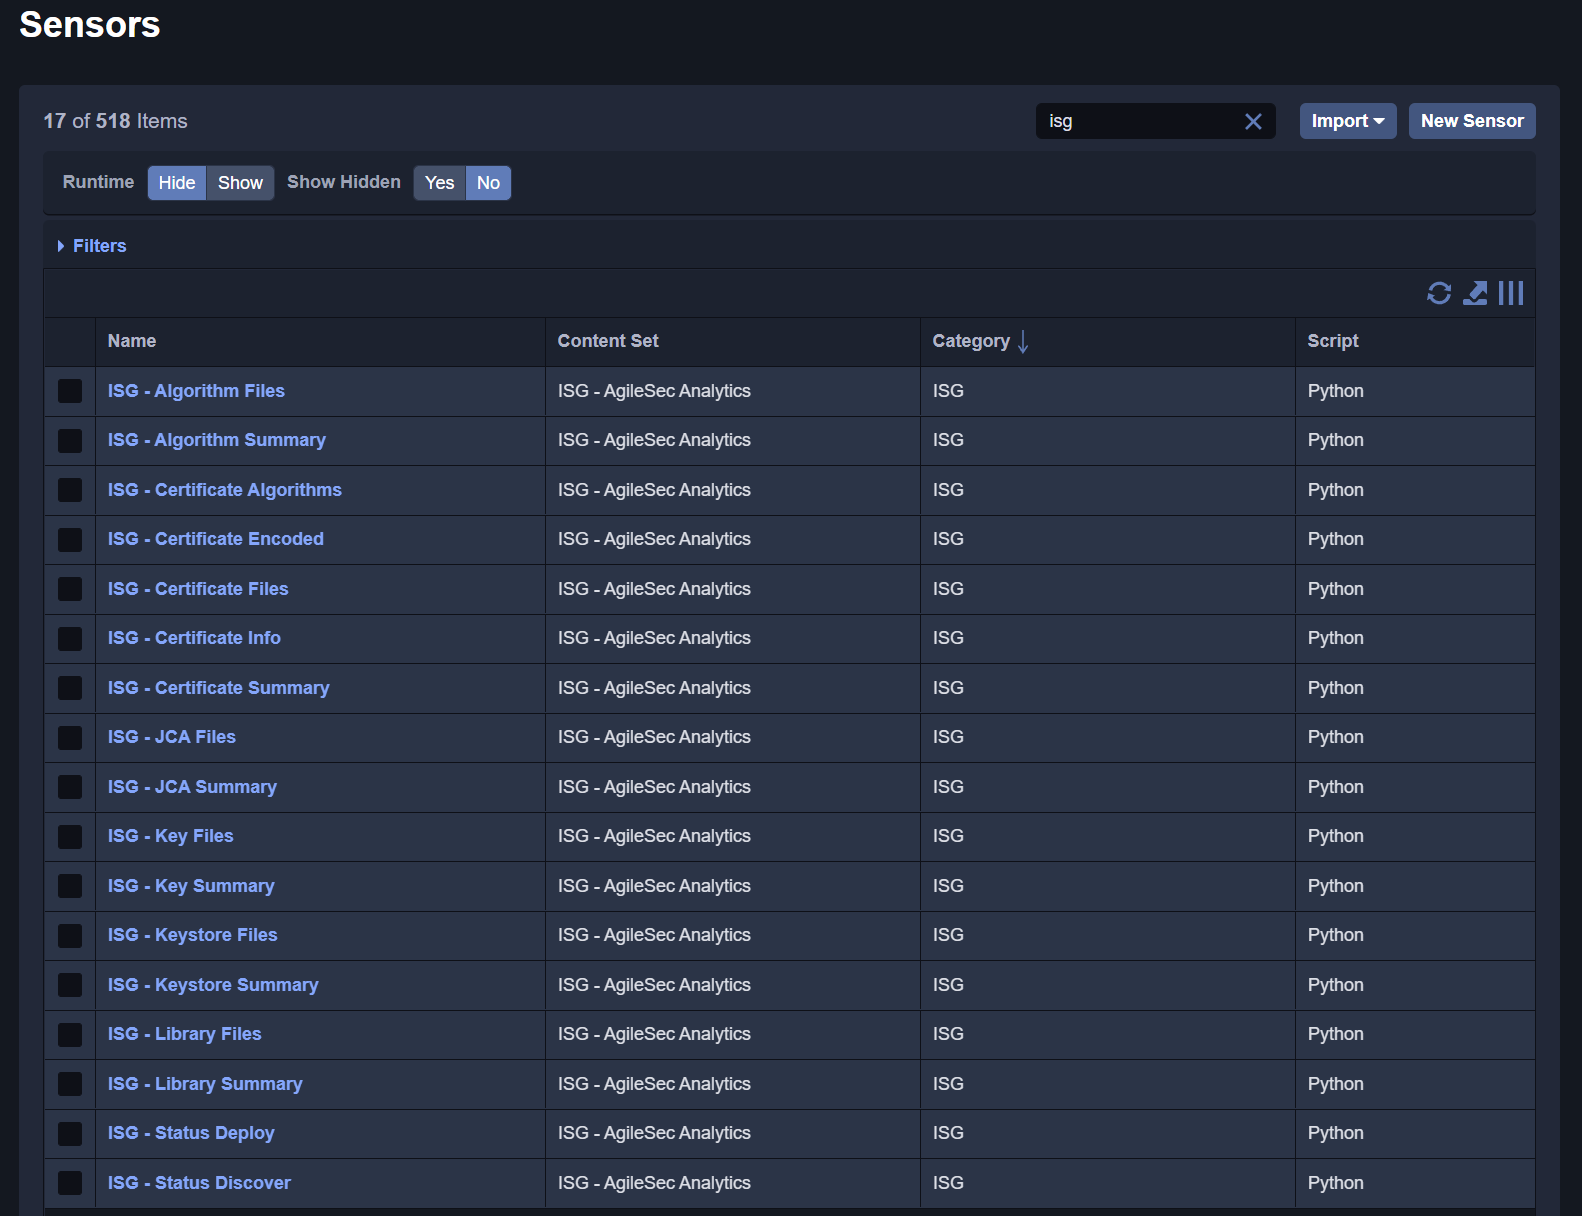Screen dimensions: 1582x1216
Task: Set Show Hidden to No
Action: point(488,183)
